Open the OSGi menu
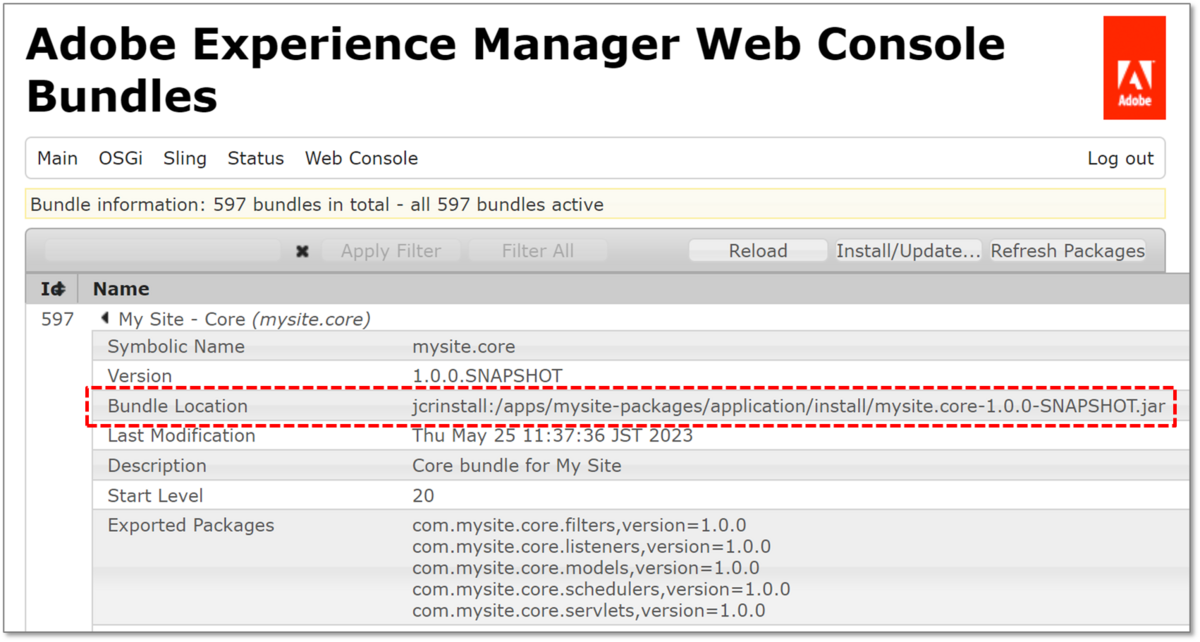1200x642 pixels. pyautogui.click(x=120, y=158)
